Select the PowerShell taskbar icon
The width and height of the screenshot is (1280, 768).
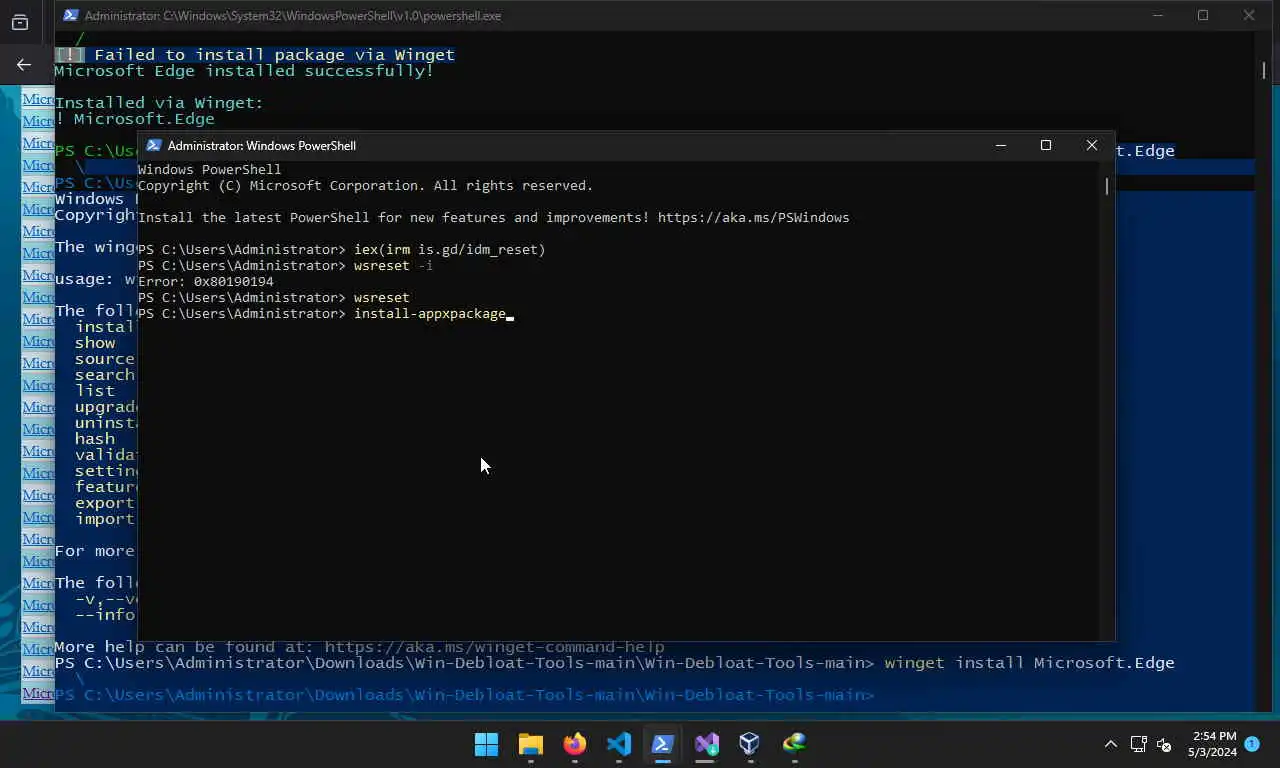(x=662, y=744)
